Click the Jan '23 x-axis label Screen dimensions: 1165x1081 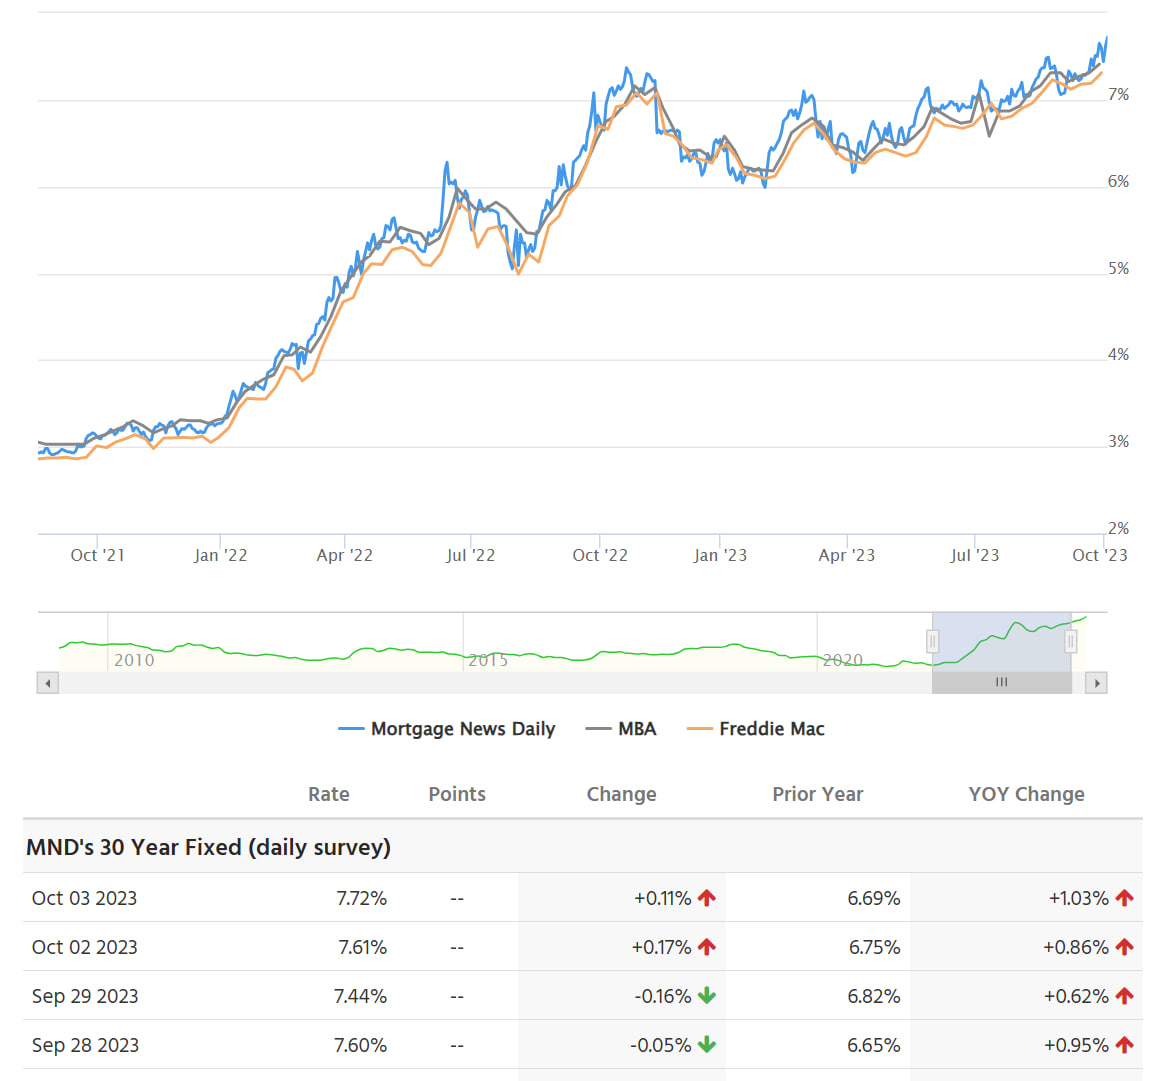point(720,555)
